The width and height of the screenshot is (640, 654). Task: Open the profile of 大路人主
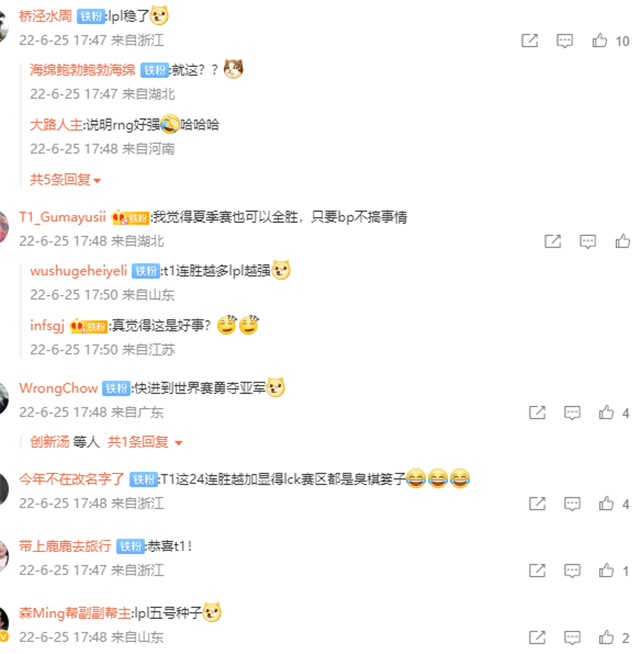pos(56,124)
